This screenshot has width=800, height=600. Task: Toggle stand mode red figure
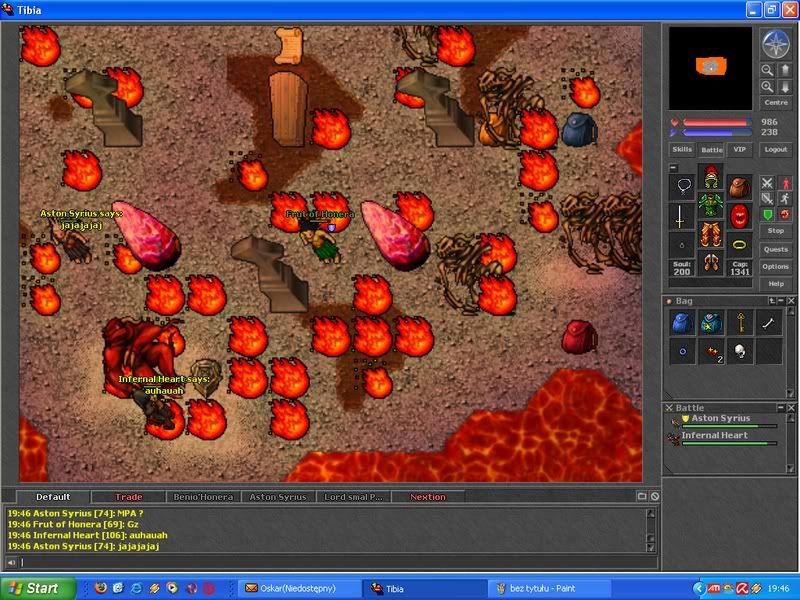[x=785, y=183]
